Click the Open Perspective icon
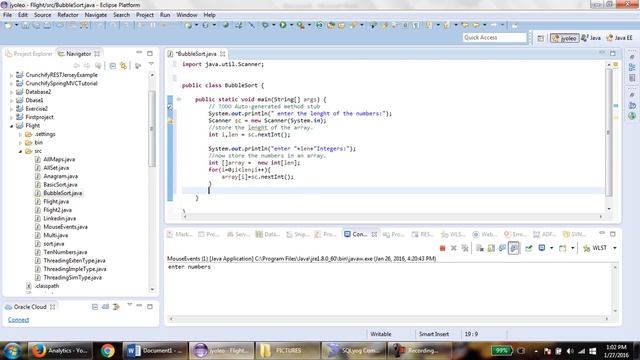This screenshot has width=640, height=360. coord(541,38)
